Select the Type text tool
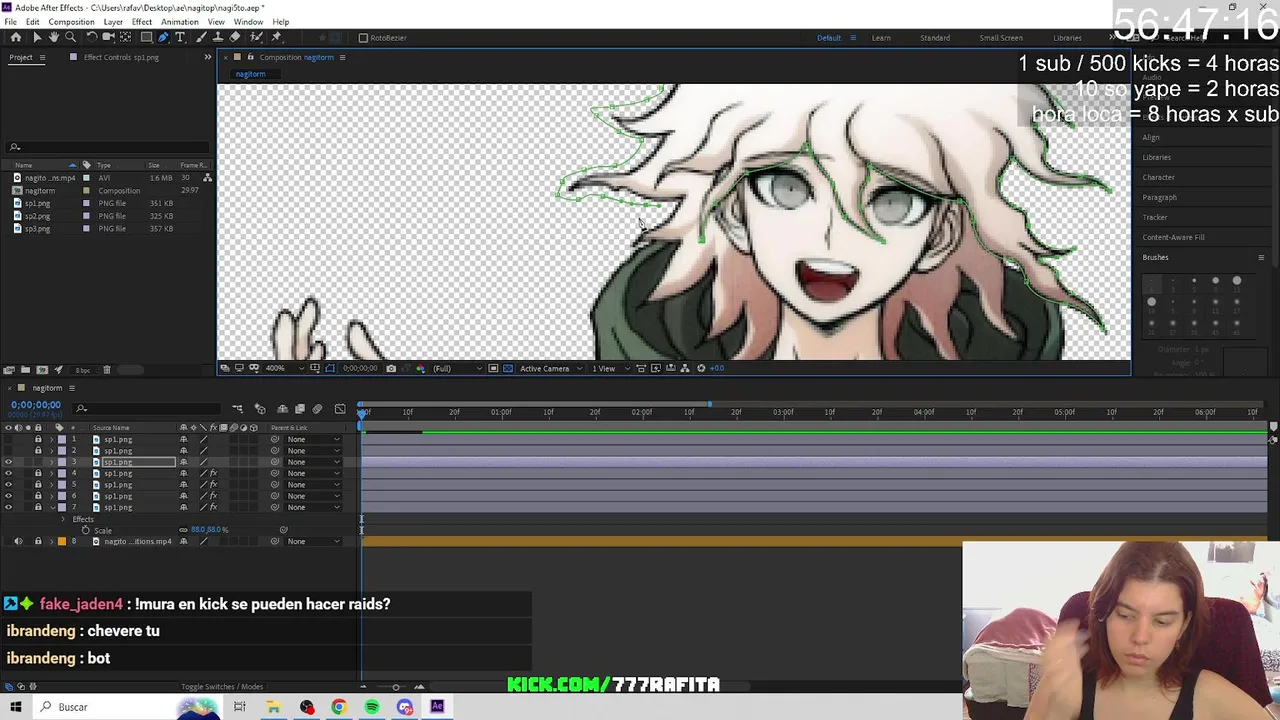The width and height of the screenshot is (1280, 720). tap(180, 37)
